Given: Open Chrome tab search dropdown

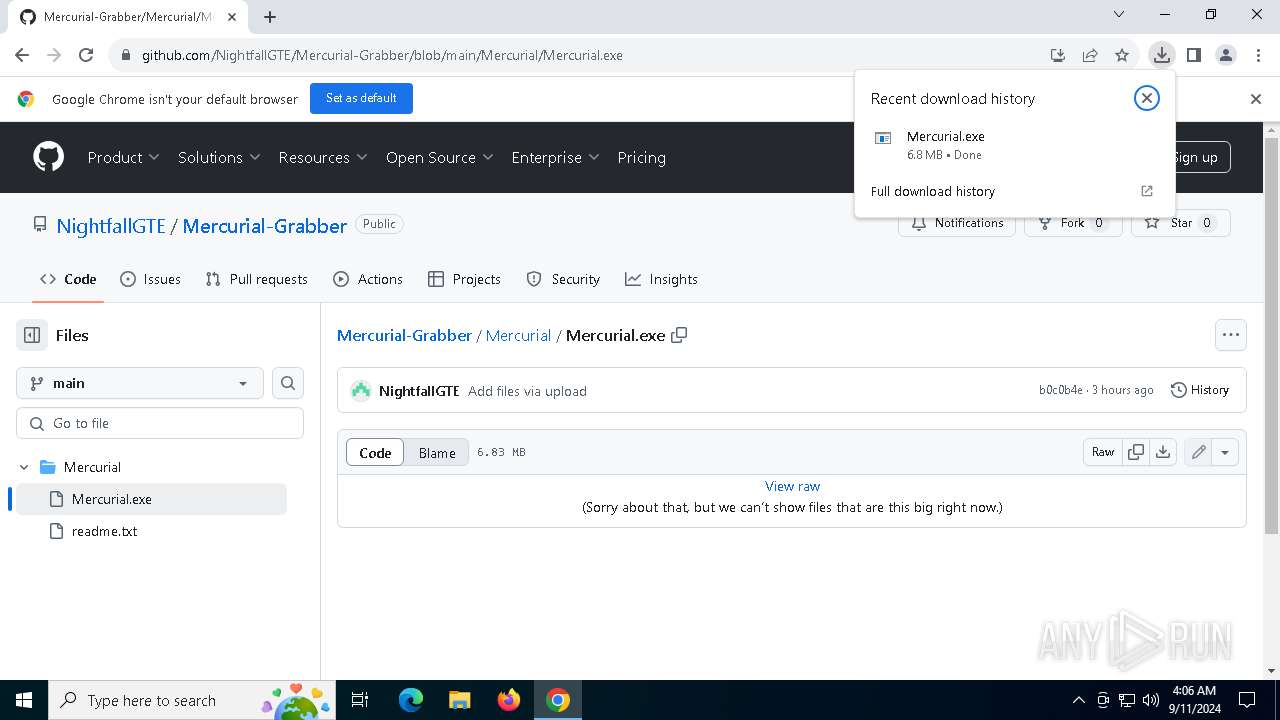Looking at the screenshot, I should (1119, 15).
